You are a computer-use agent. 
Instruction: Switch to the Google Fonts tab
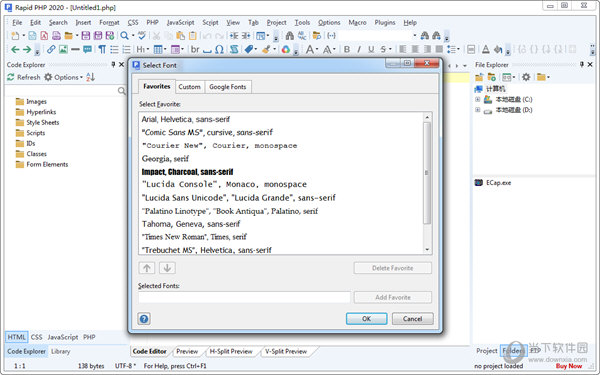pos(228,87)
